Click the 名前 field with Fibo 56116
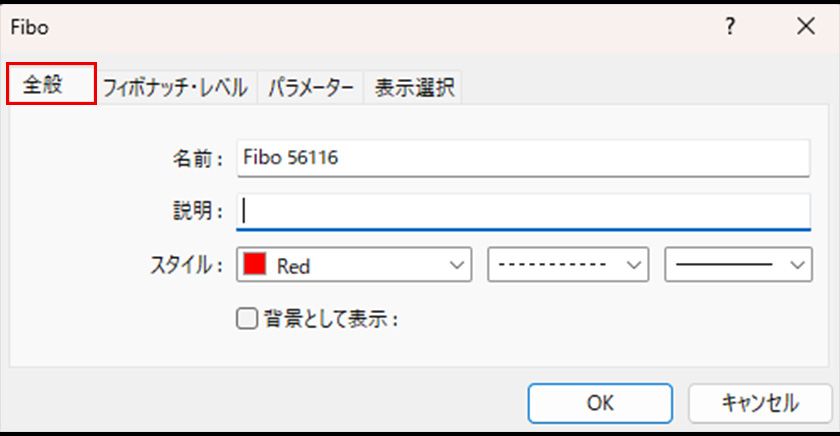Image resolution: width=840 pixels, height=436 pixels. coord(523,157)
